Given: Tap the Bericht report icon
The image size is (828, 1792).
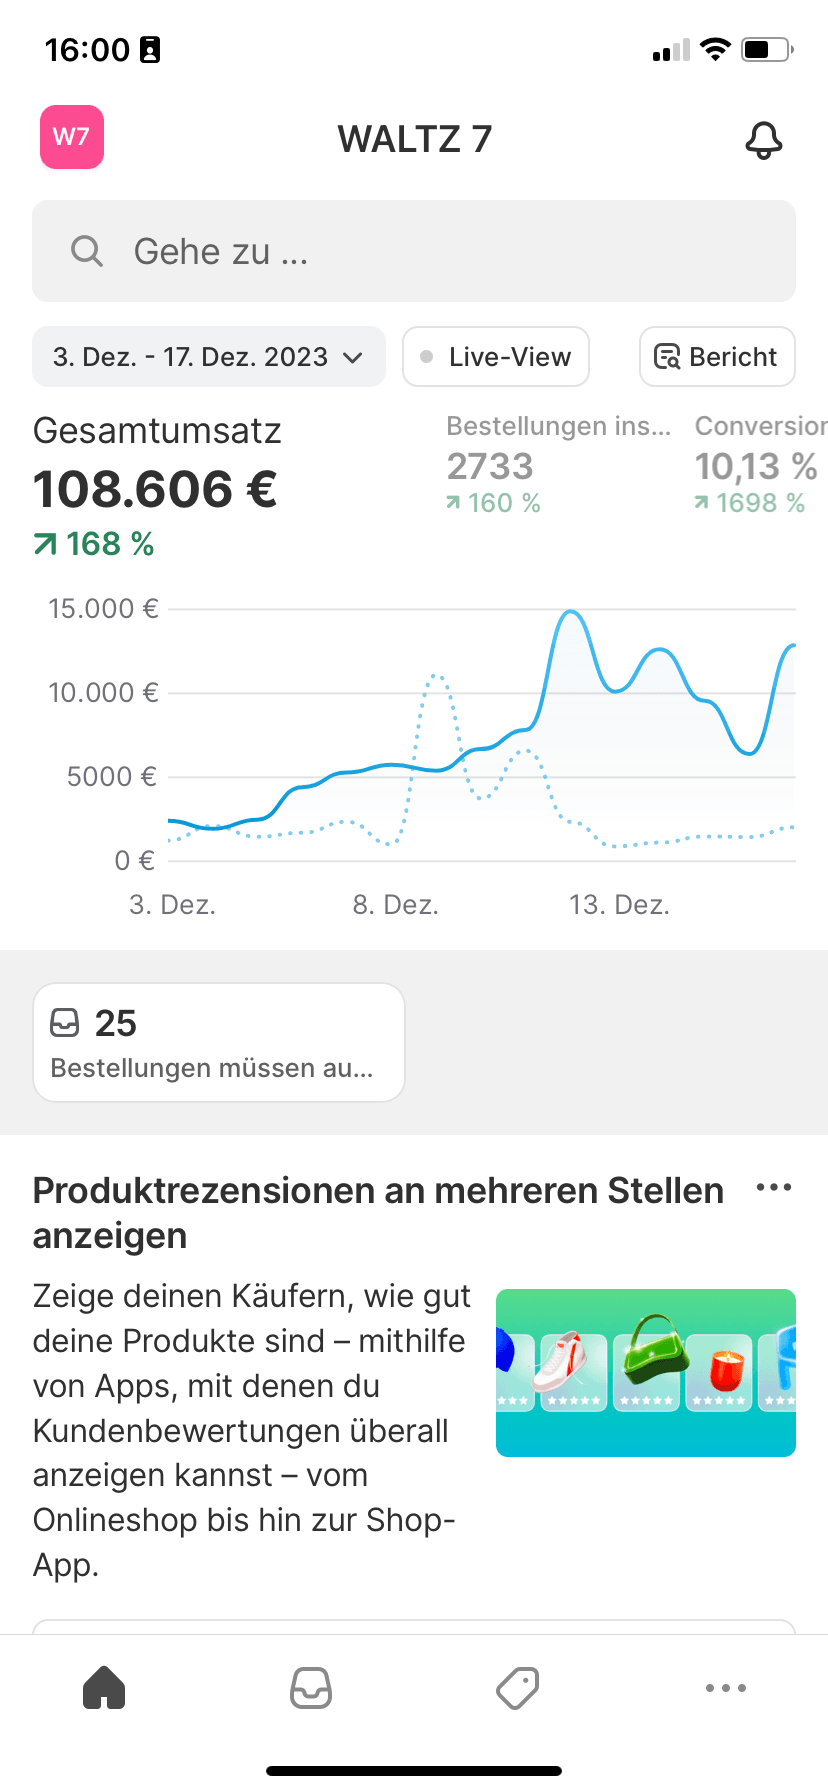Looking at the screenshot, I should tap(667, 357).
